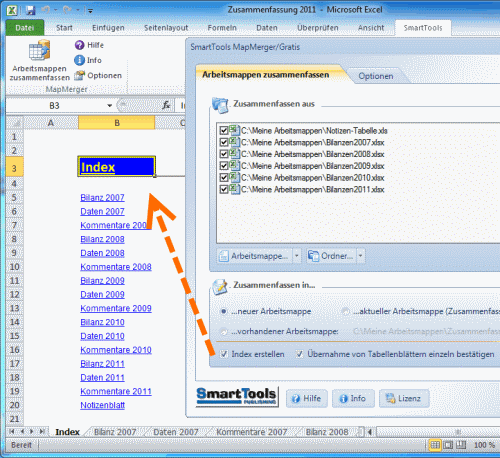Screen dimensions: 500x458
Task: Select the blue Index cell B3
Action: click(x=116, y=166)
